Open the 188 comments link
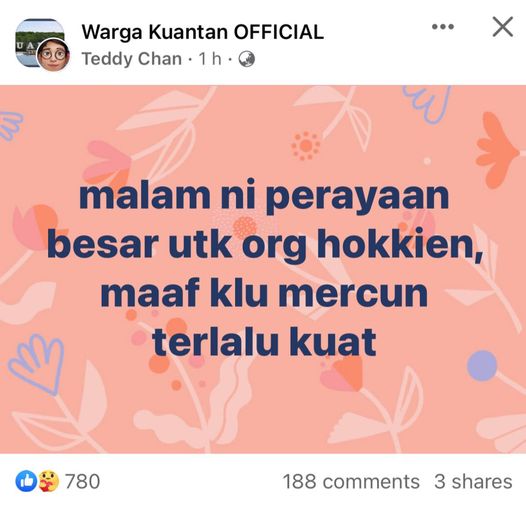Viewport: 526px width, 506px height. 351,482
